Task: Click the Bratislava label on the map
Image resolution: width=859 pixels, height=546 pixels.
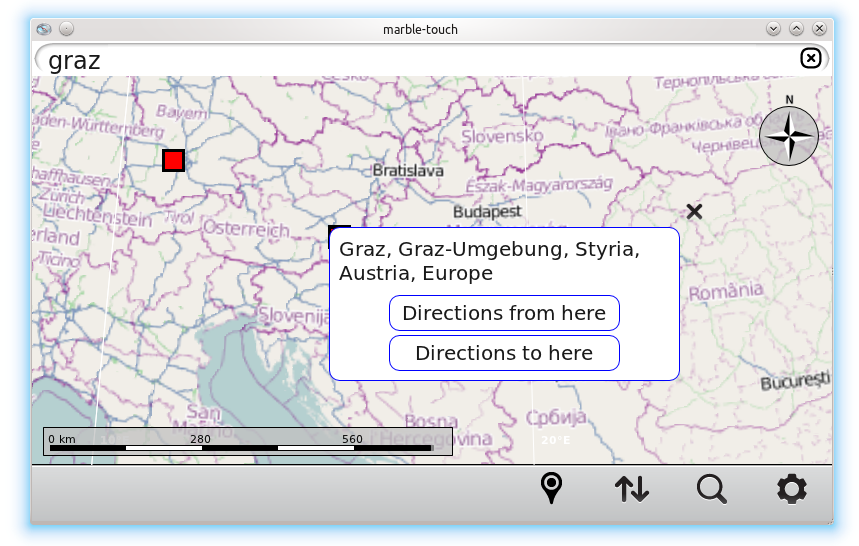Action: (408, 171)
